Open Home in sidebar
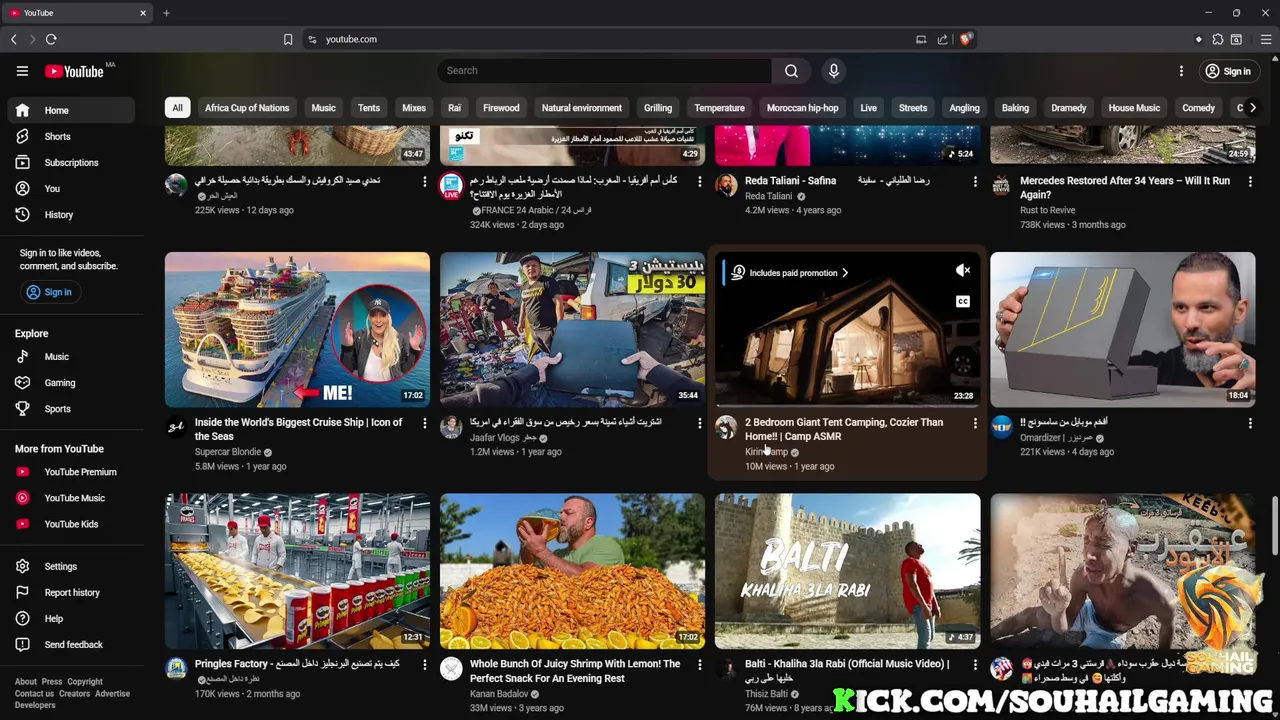The height and width of the screenshot is (720, 1280). (x=71, y=110)
